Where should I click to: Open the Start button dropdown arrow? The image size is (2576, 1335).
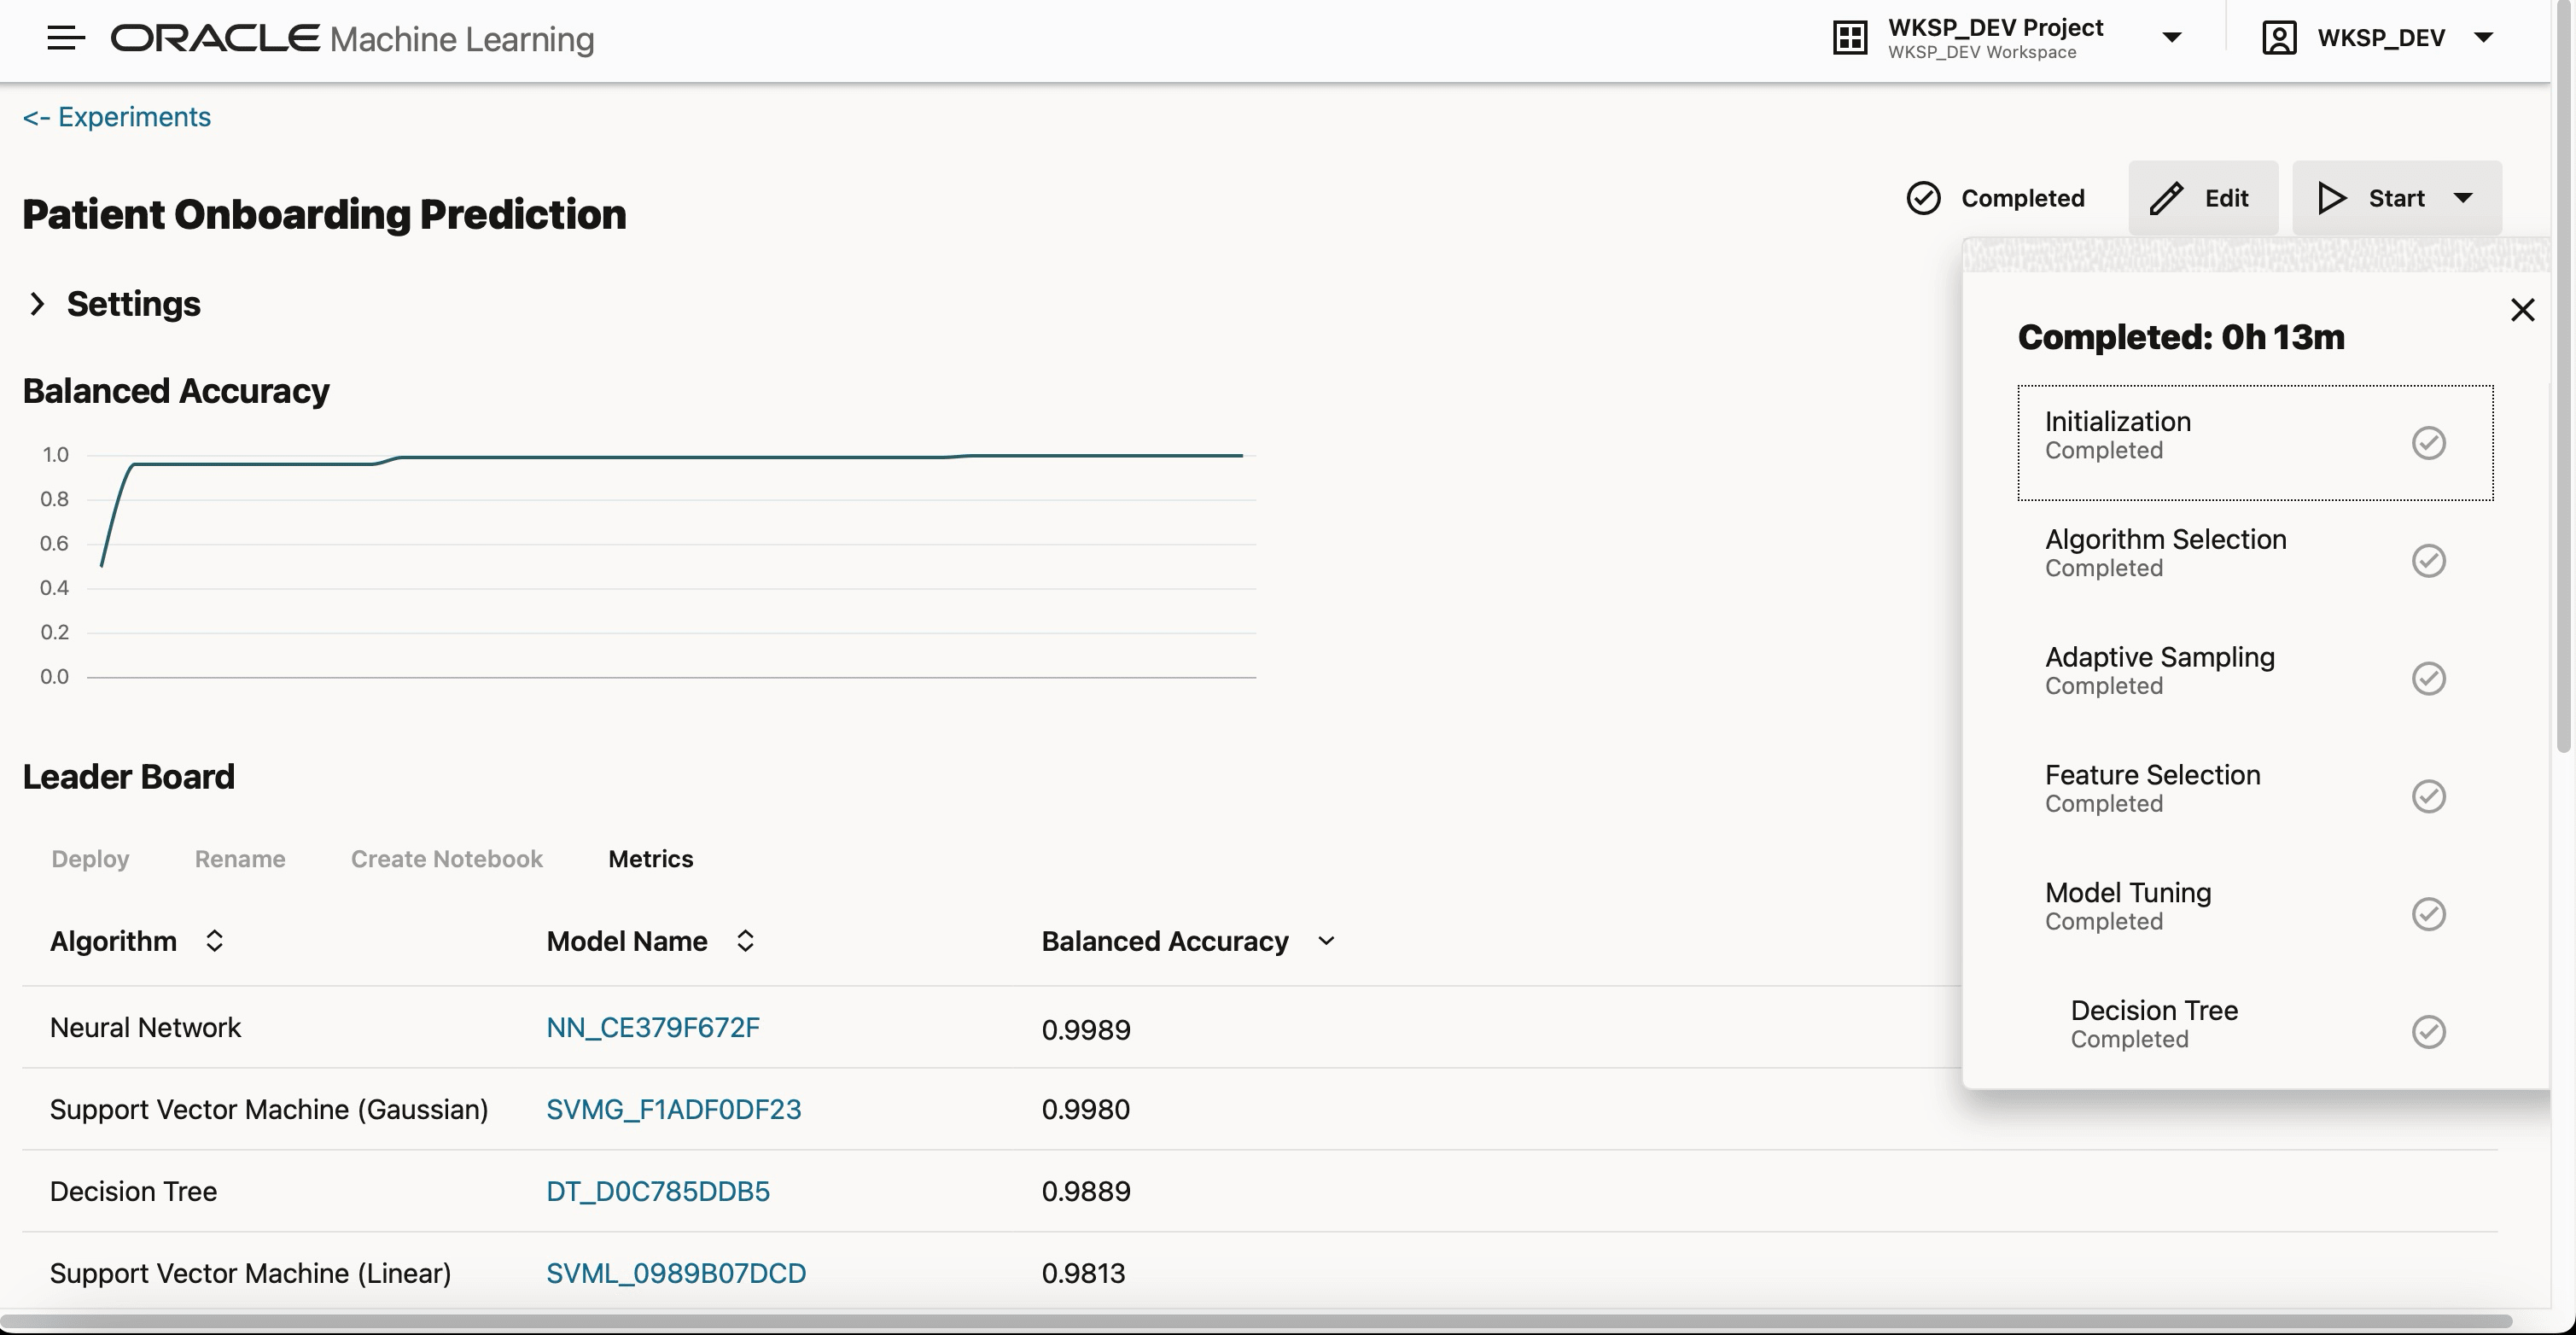coord(2463,198)
